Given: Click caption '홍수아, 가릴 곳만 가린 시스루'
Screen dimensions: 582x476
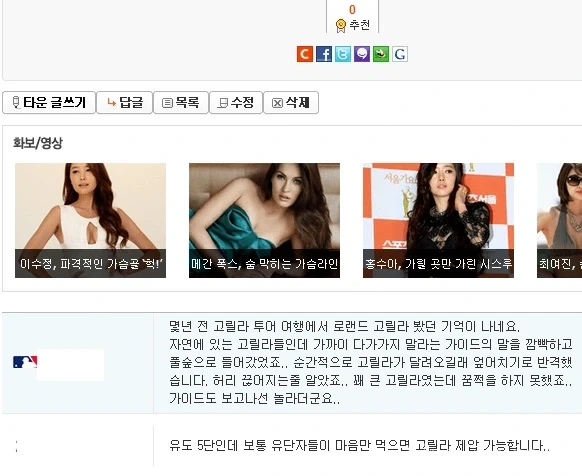Looking at the screenshot, I should [x=438, y=264].
